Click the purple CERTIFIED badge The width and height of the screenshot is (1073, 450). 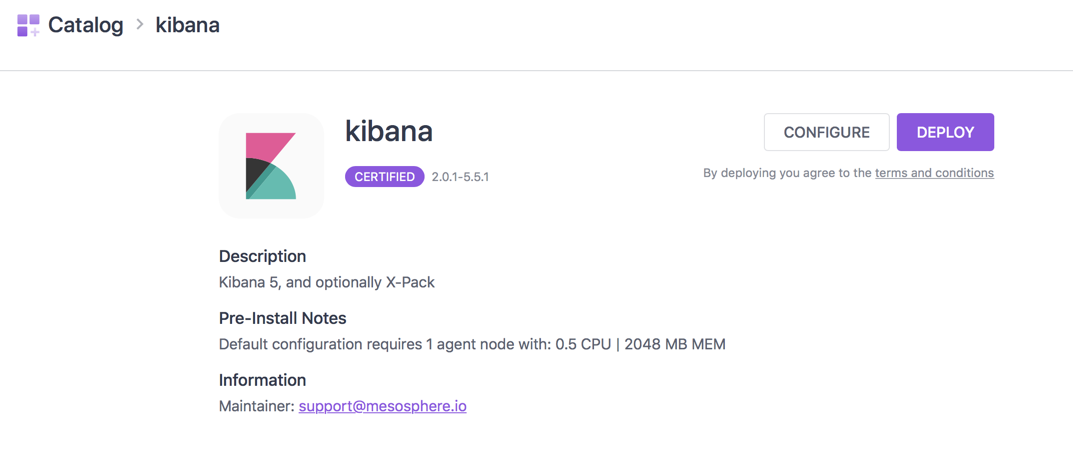(384, 177)
